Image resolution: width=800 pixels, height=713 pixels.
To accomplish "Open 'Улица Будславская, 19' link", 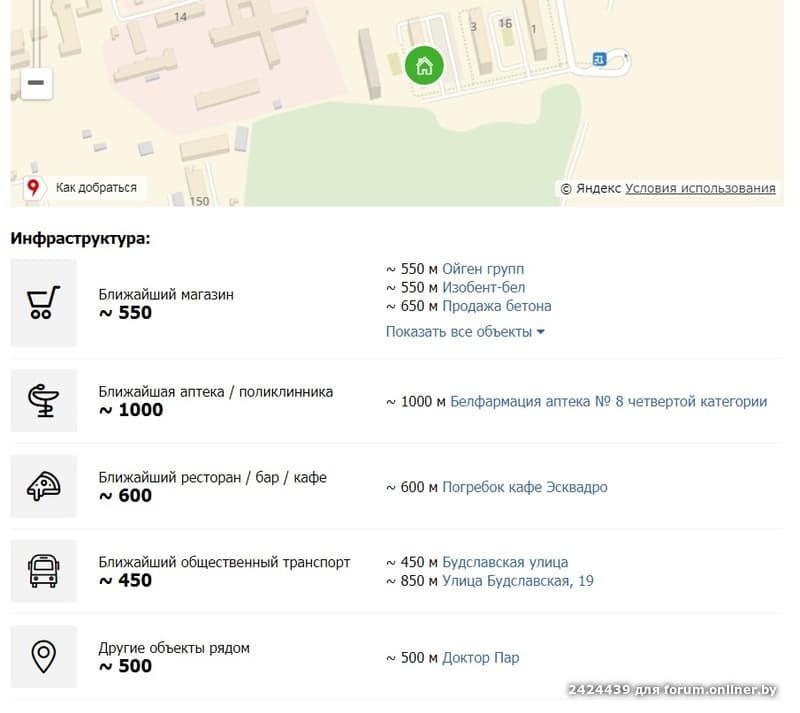I will tap(517, 581).
